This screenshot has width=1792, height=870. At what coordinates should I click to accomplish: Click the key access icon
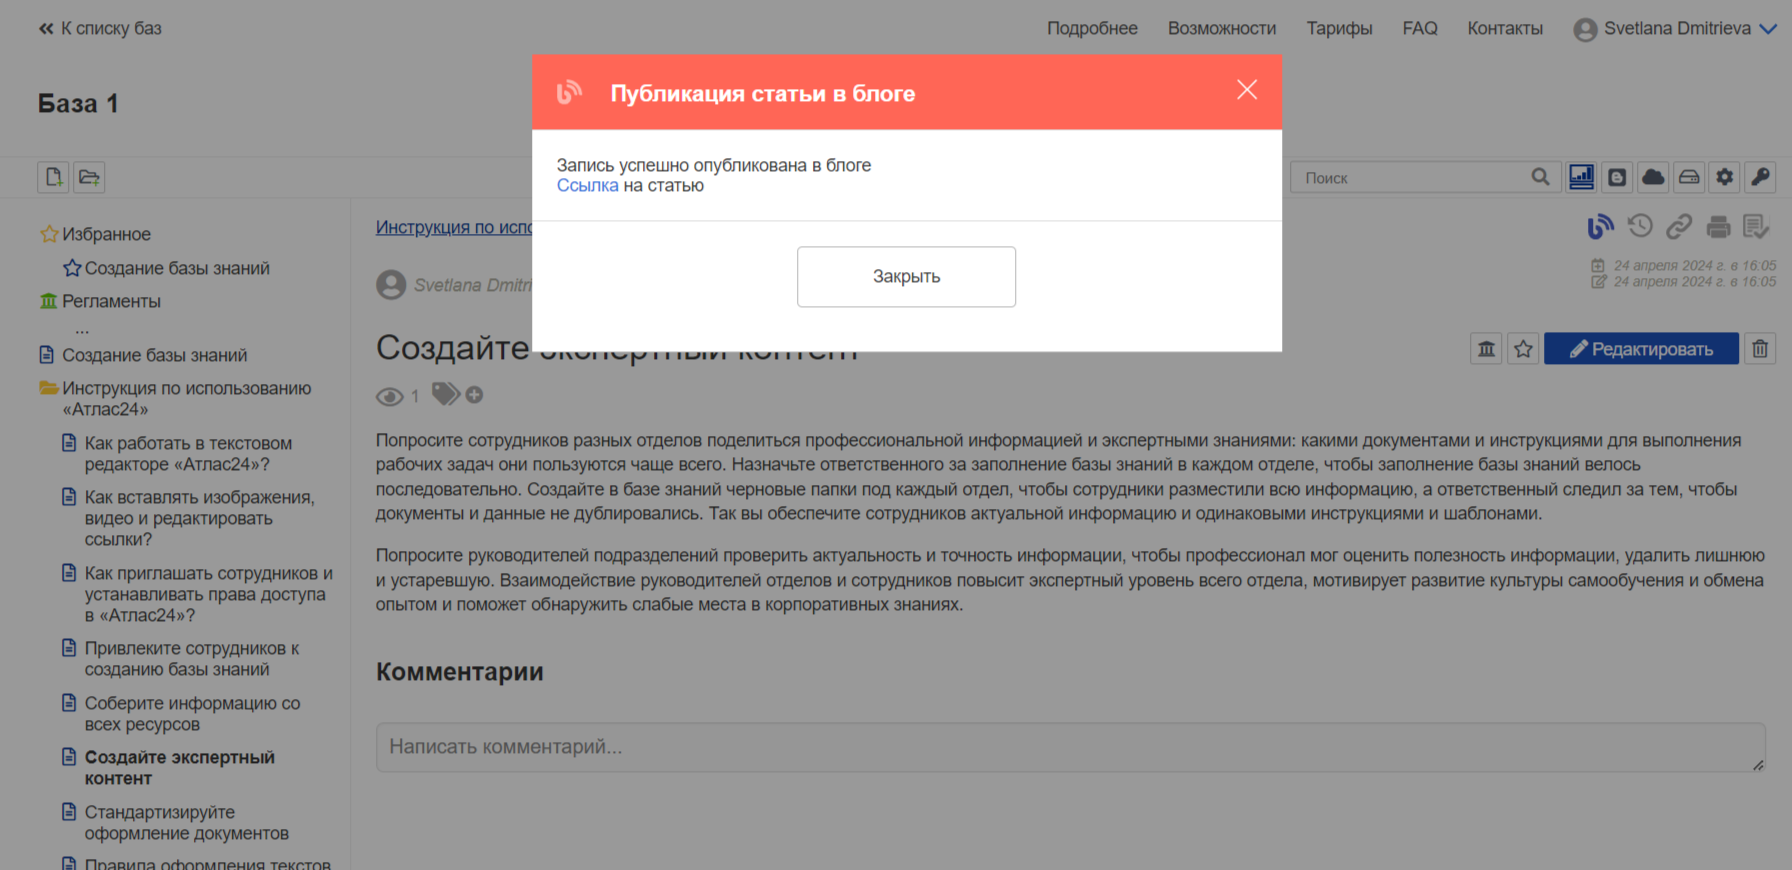(x=1761, y=177)
